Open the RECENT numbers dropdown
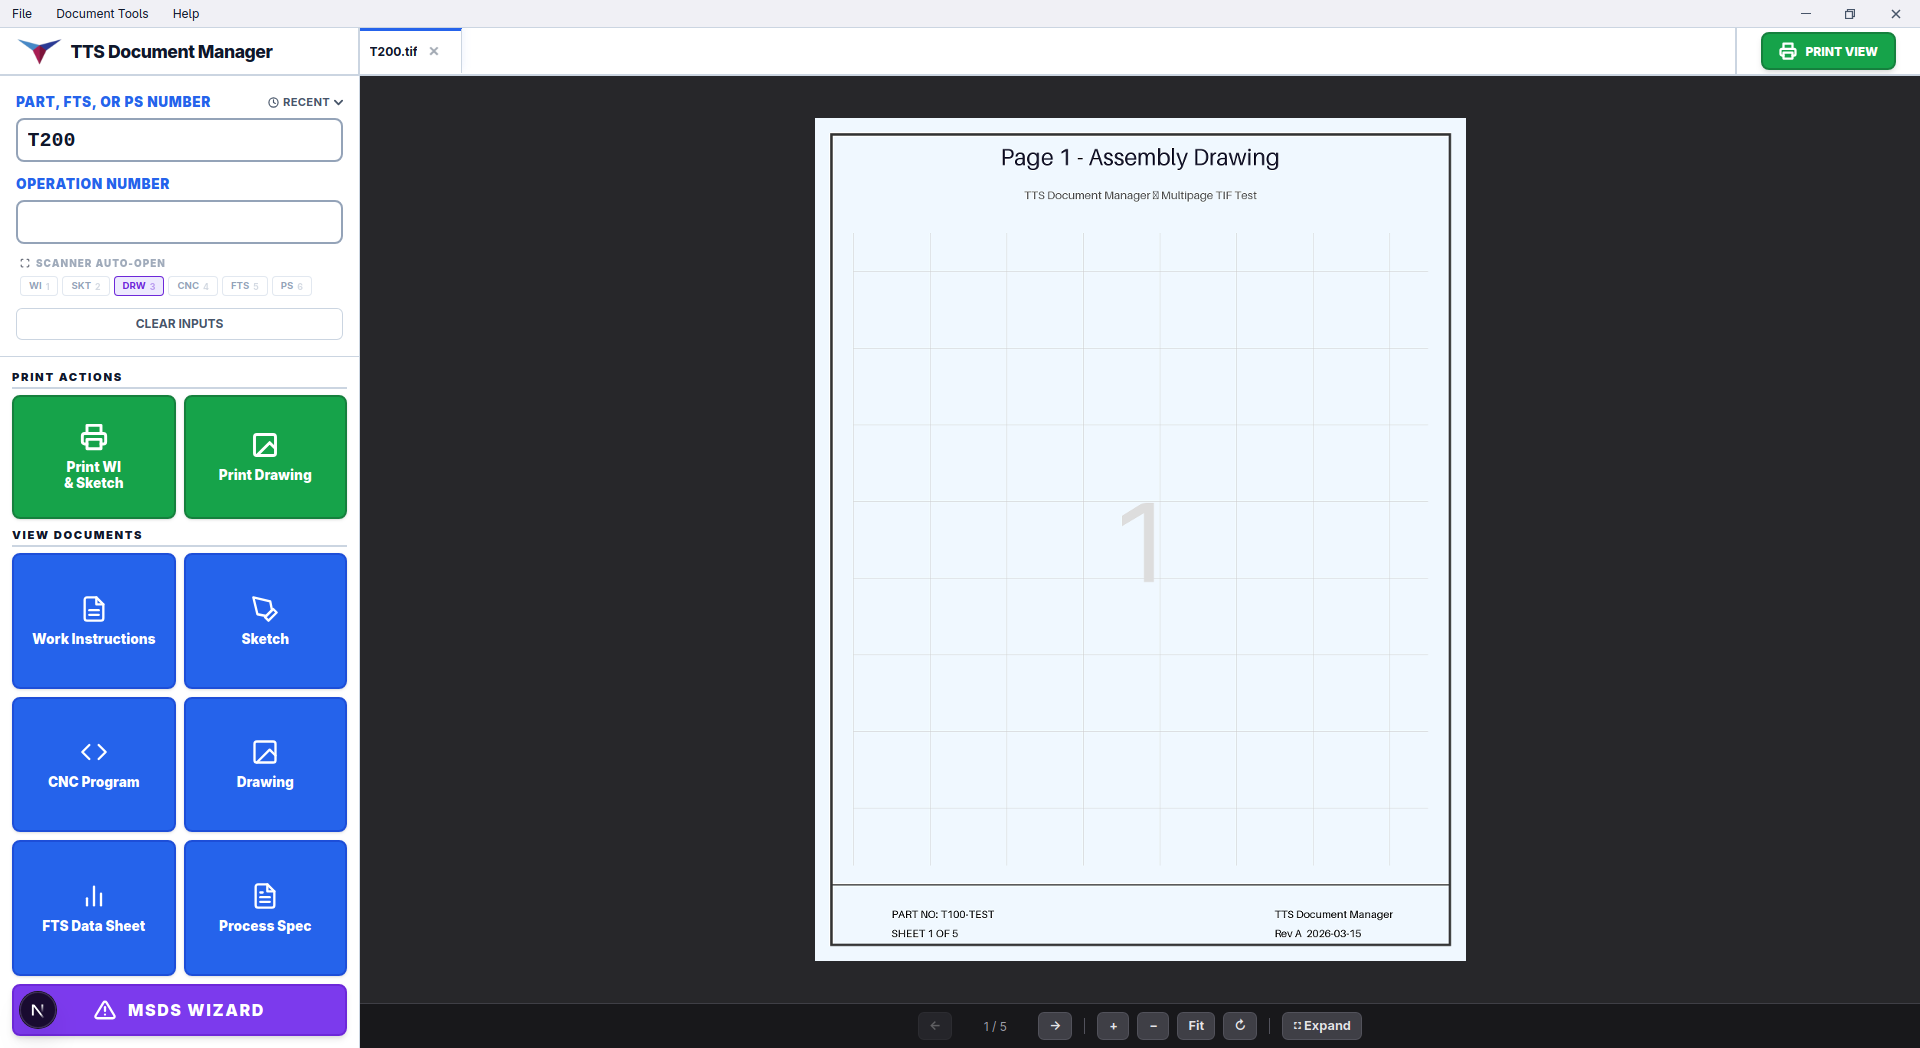Image resolution: width=1920 pixels, height=1048 pixels. [x=305, y=101]
